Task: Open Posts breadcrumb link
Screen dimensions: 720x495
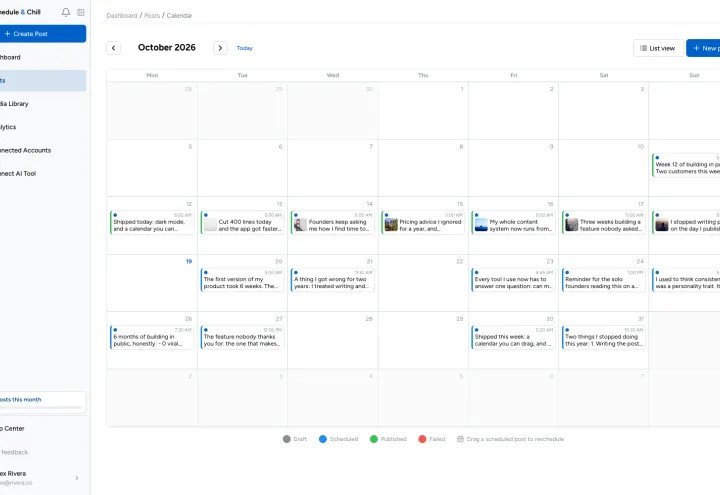Action: click(152, 16)
